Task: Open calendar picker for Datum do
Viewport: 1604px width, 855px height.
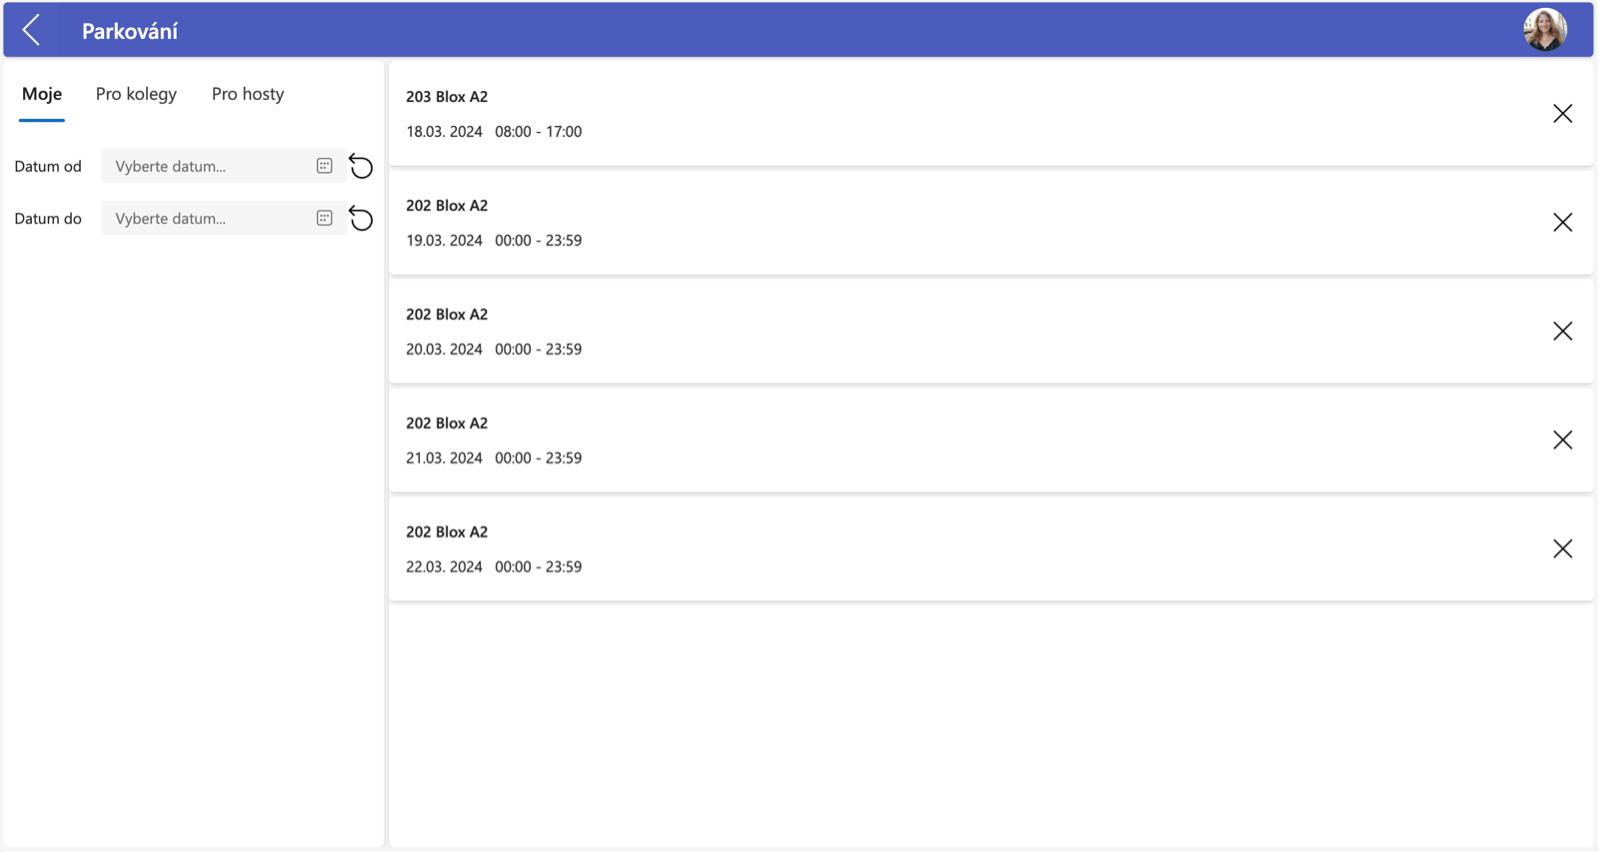Action: click(x=325, y=218)
